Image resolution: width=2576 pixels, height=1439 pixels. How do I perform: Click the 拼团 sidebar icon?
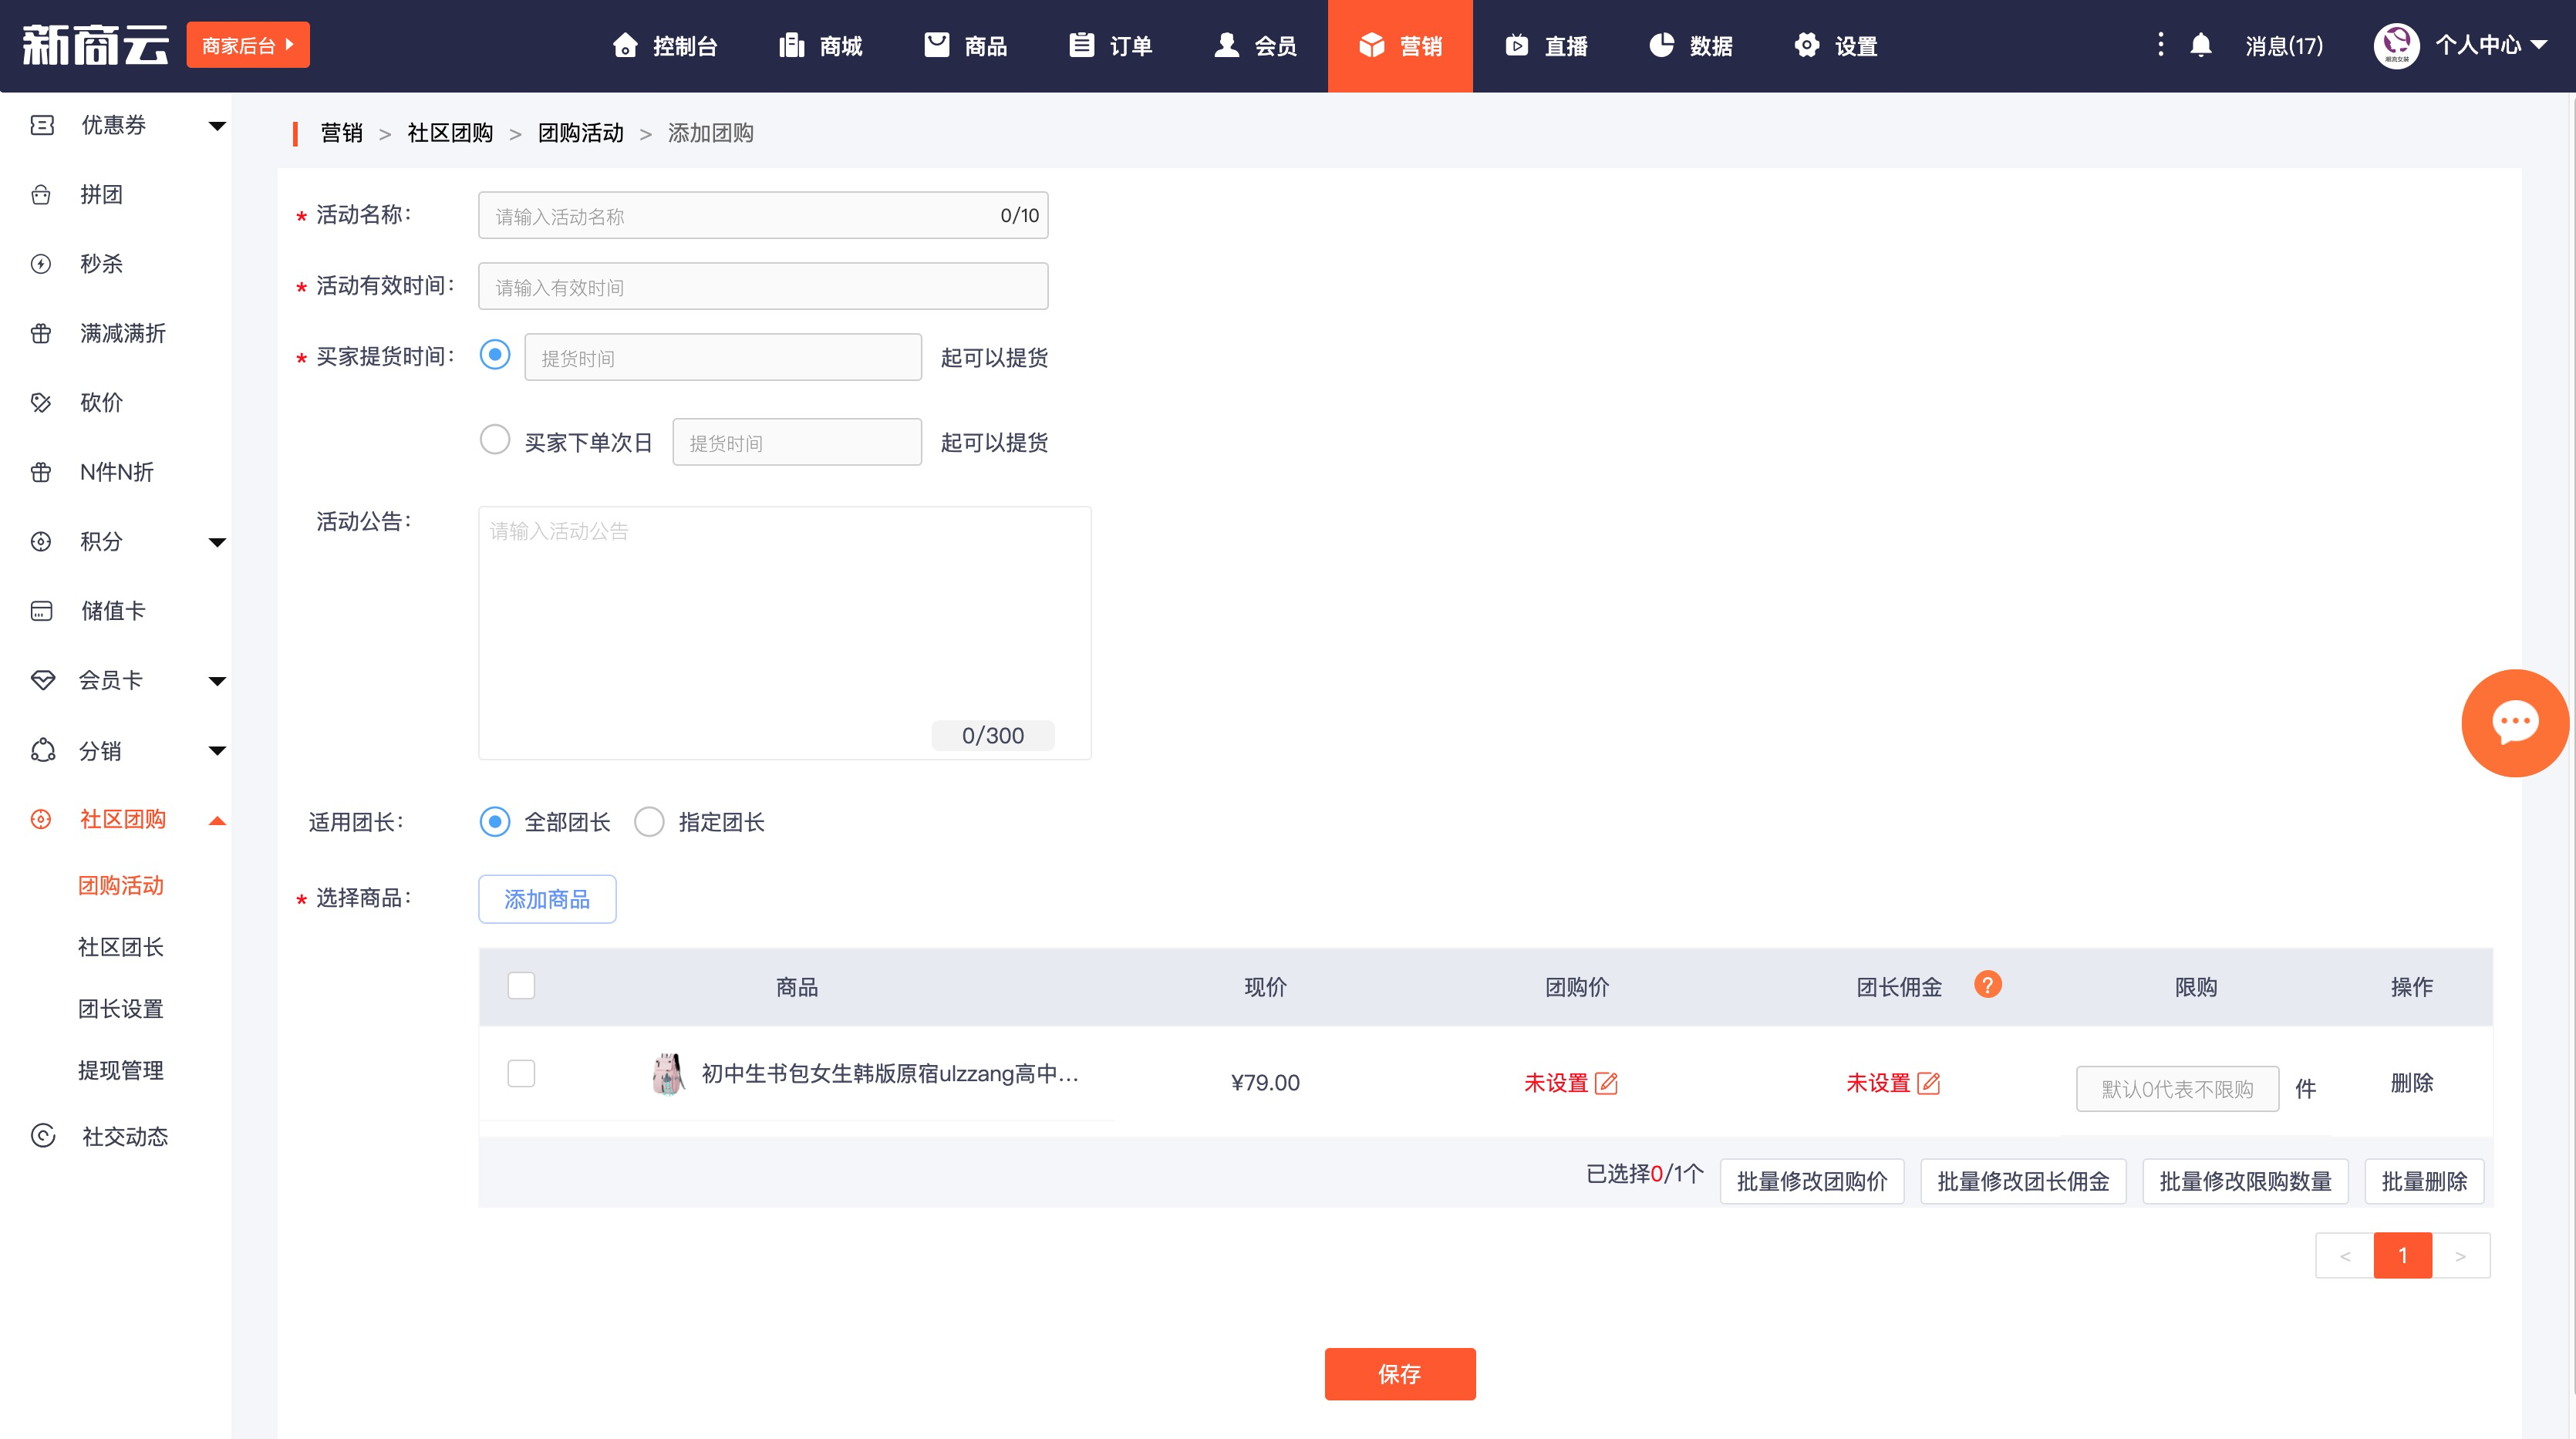(x=41, y=195)
